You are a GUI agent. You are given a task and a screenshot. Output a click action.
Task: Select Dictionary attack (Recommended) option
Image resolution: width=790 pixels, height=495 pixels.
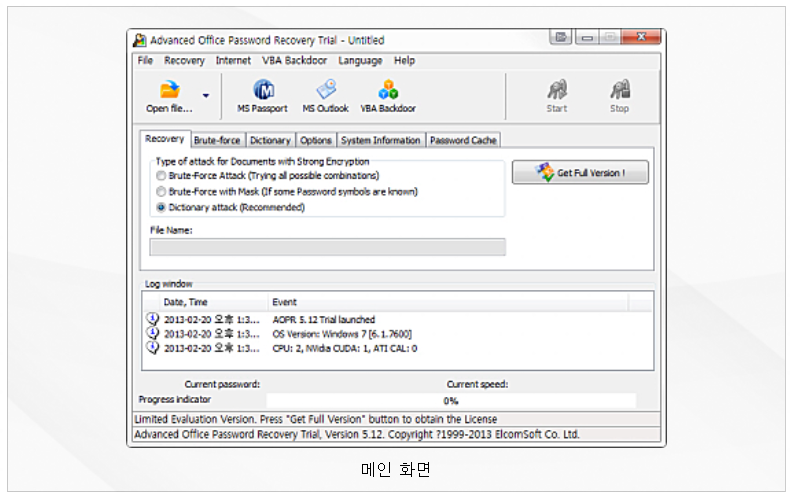pos(161,207)
